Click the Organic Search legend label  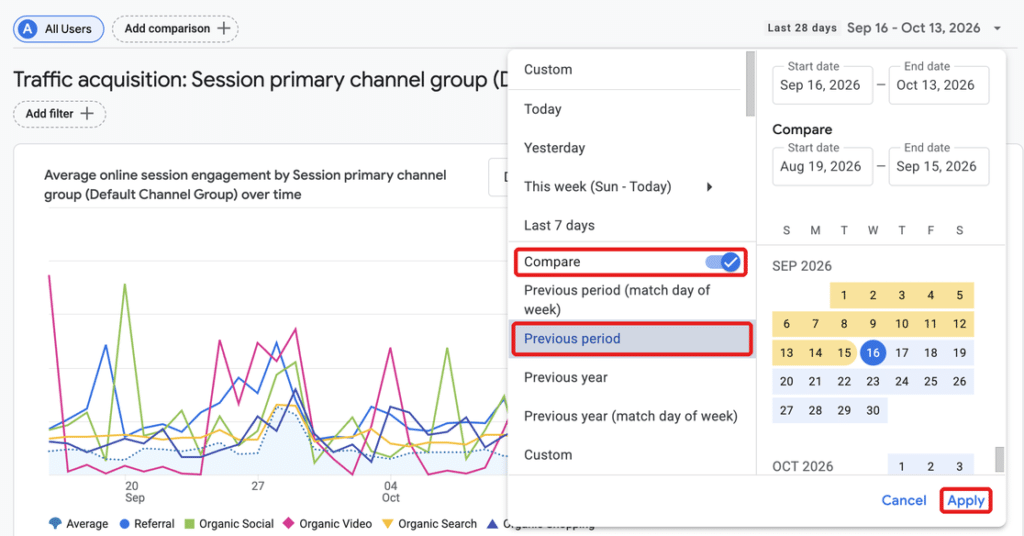(438, 524)
